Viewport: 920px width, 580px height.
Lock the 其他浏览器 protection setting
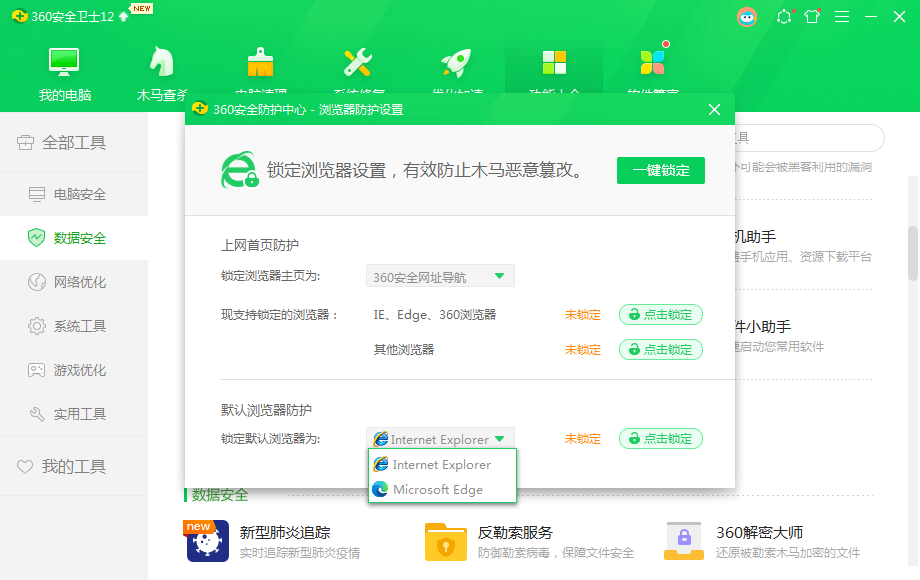(659, 349)
